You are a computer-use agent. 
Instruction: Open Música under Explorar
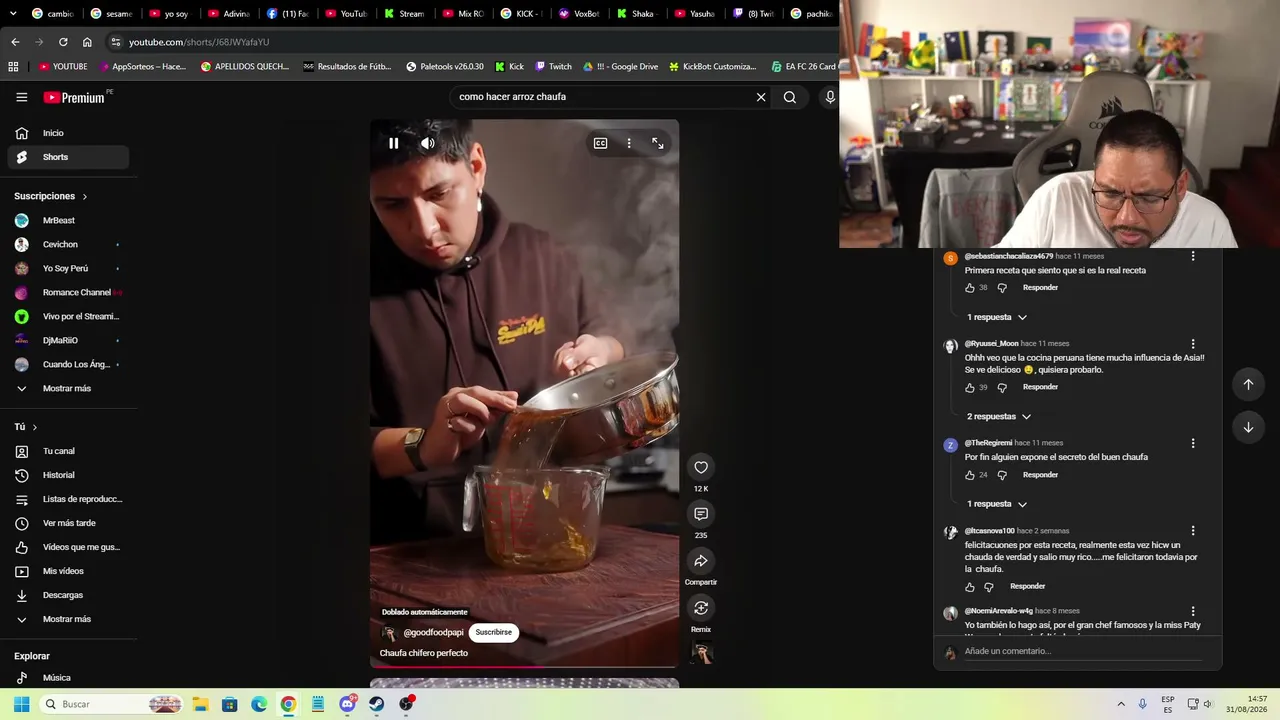68,678
